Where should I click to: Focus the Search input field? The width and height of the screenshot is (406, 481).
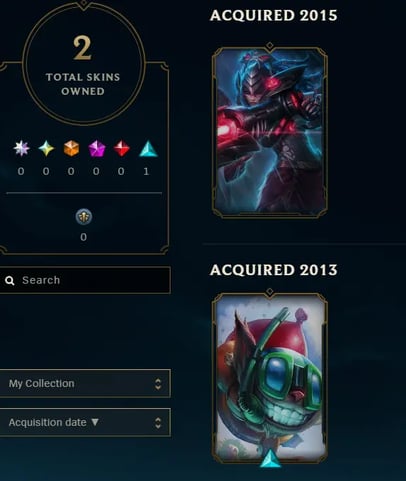tap(85, 280)
